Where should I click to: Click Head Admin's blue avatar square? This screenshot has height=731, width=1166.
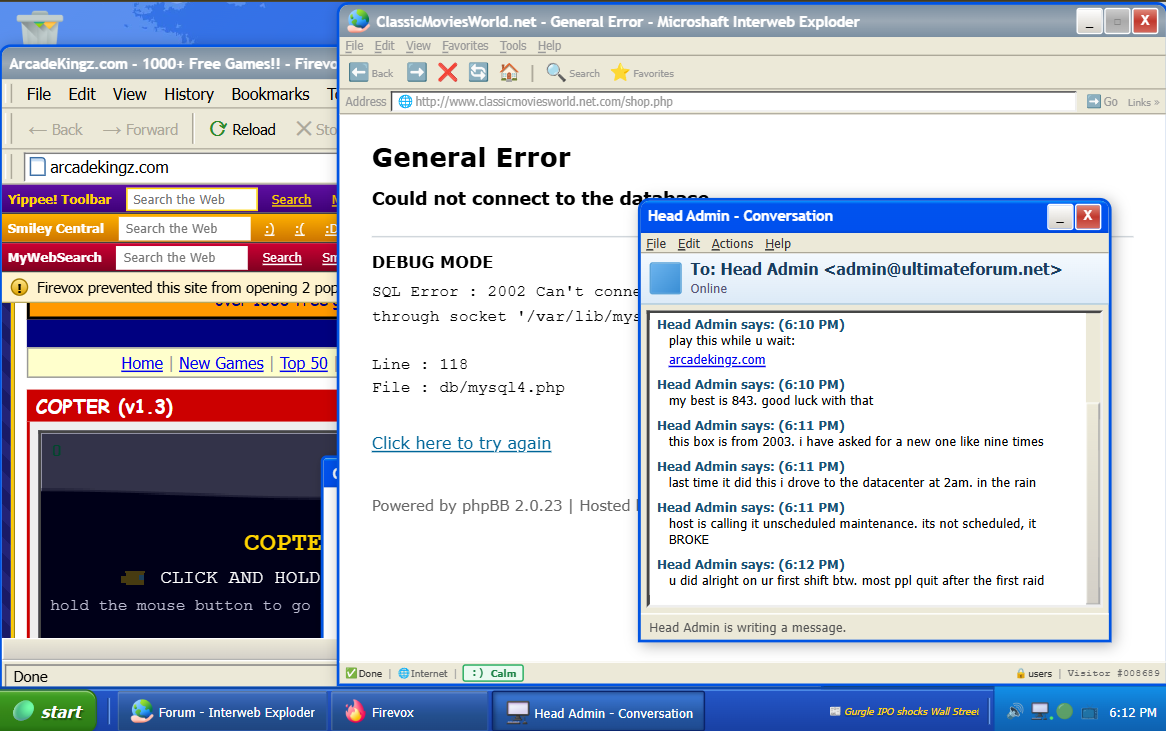coord(666,278)
